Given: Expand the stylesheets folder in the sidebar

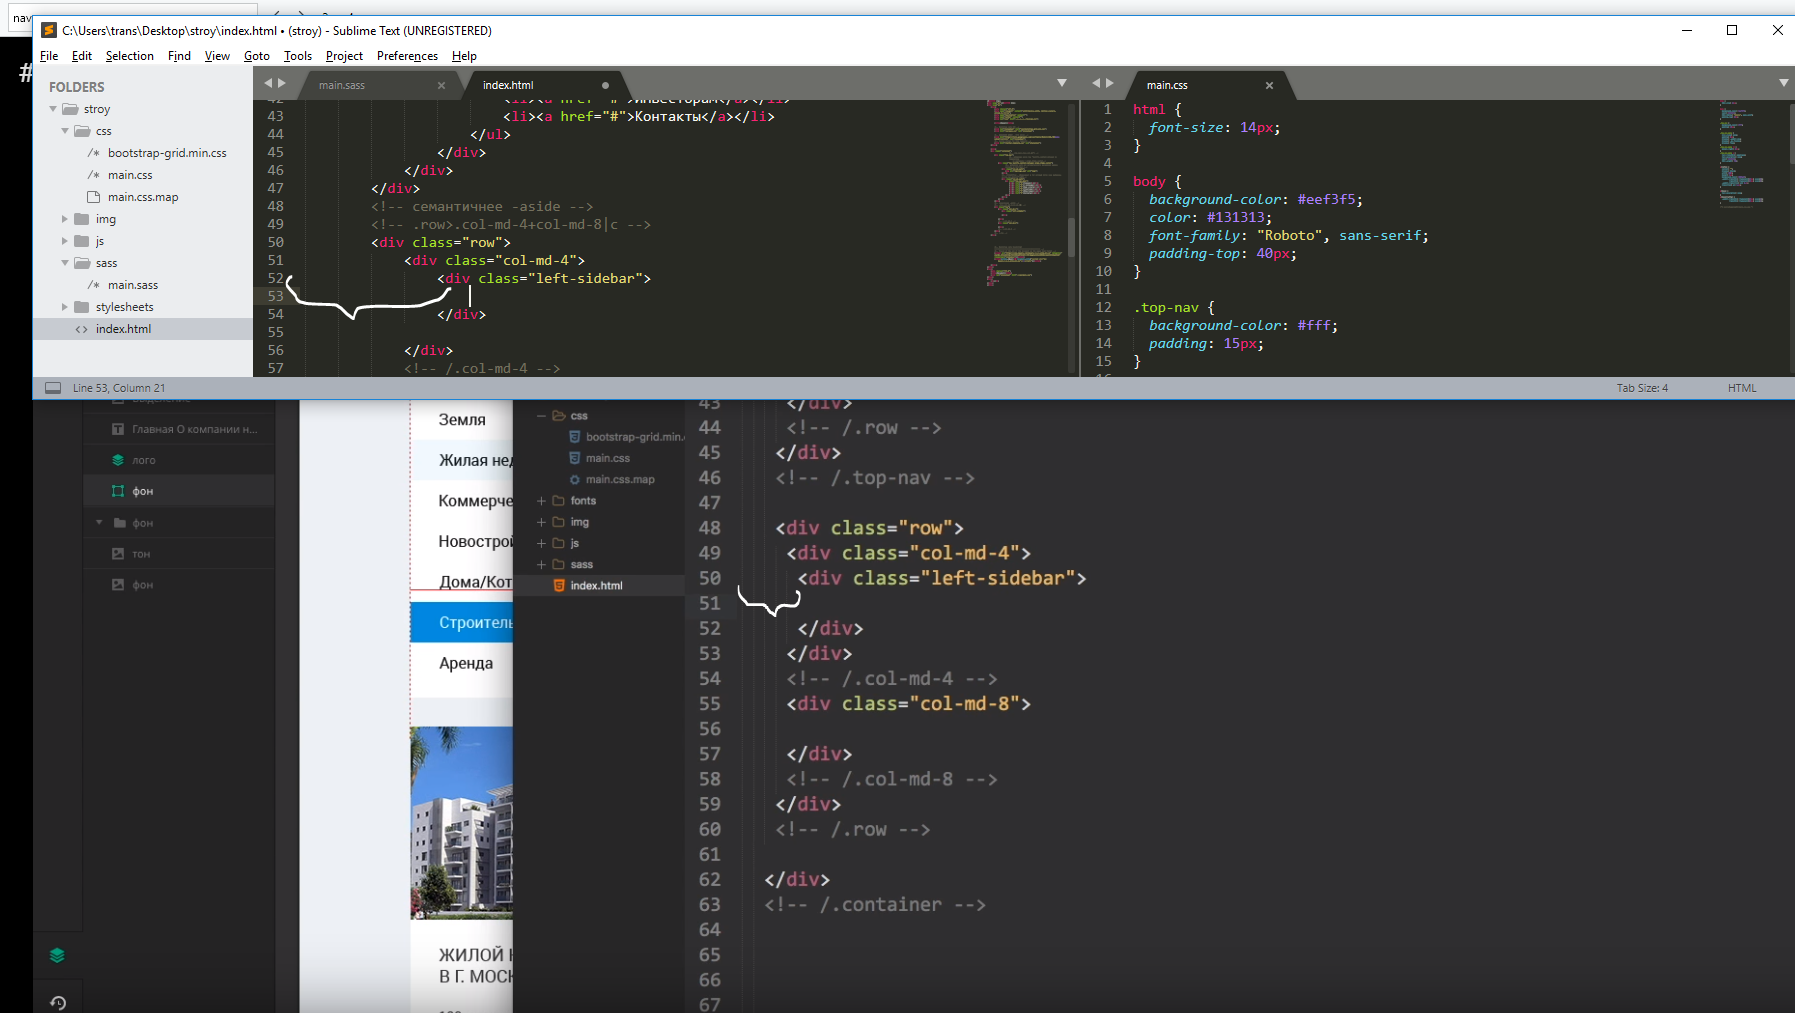Looking at the screenshot, I should click(65, 307).
